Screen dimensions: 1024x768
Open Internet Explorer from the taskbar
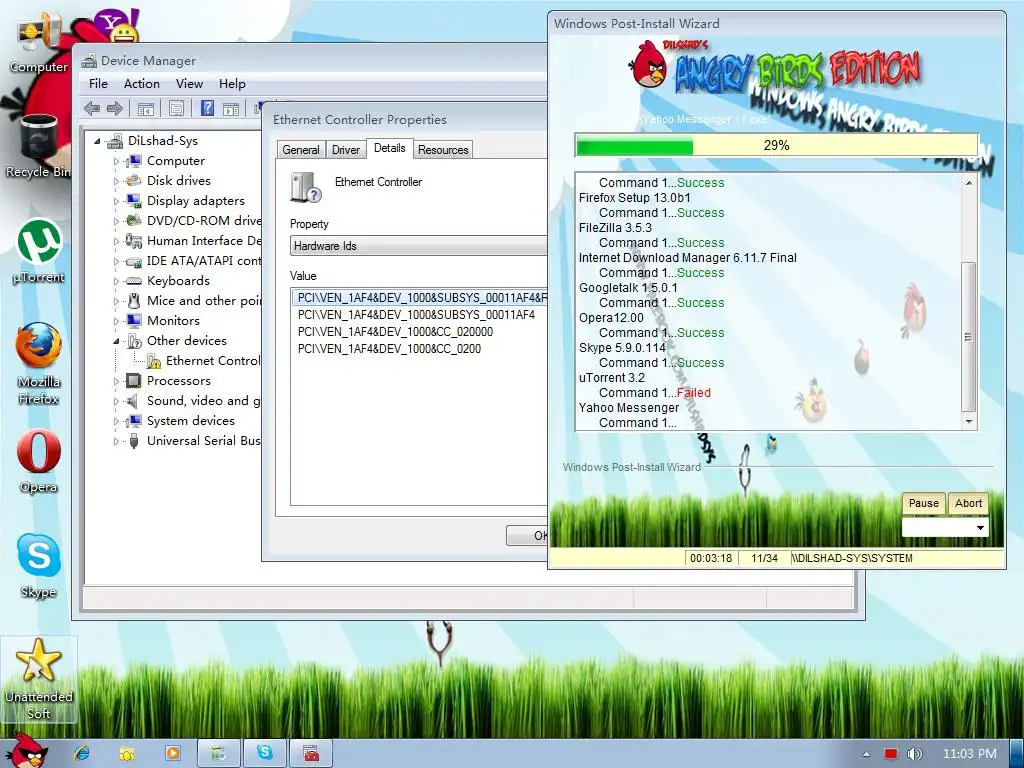pos(82,753)
